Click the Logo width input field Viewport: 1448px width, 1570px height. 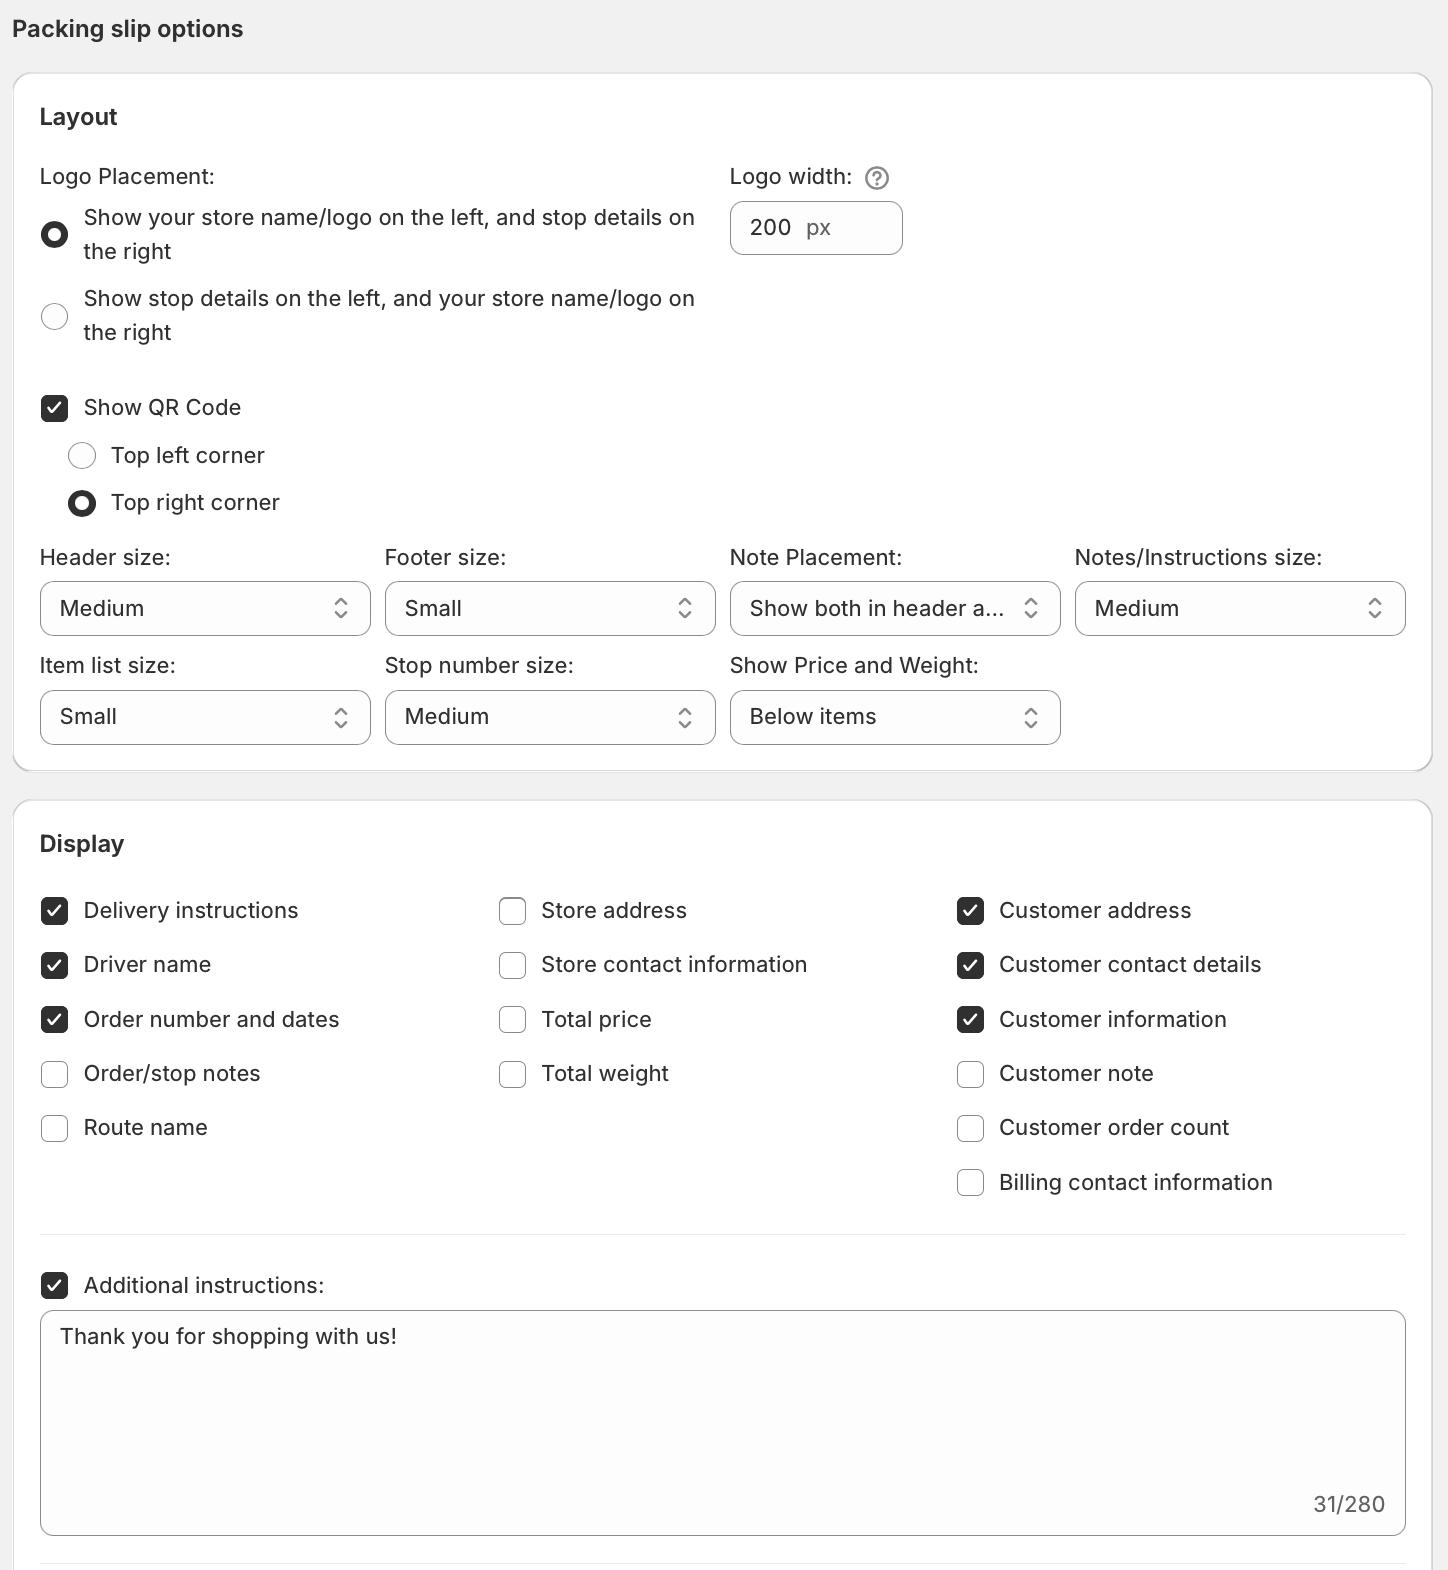pyautogui.click(x=815, y=228)
